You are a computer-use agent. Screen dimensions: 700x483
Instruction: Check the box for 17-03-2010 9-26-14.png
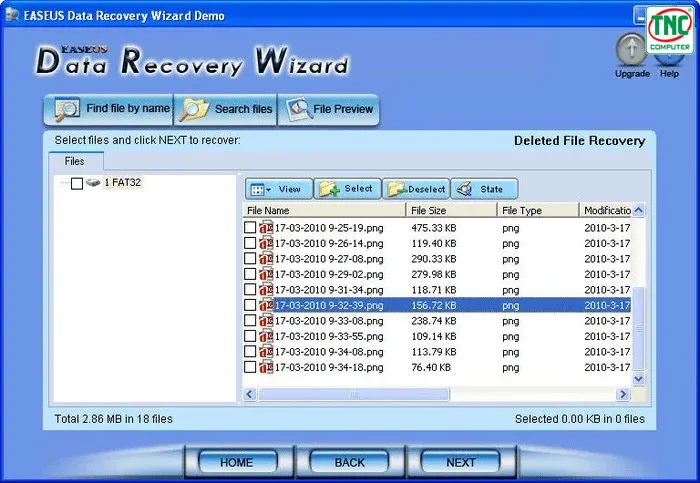pyautogui.click(x=250, y=243)
